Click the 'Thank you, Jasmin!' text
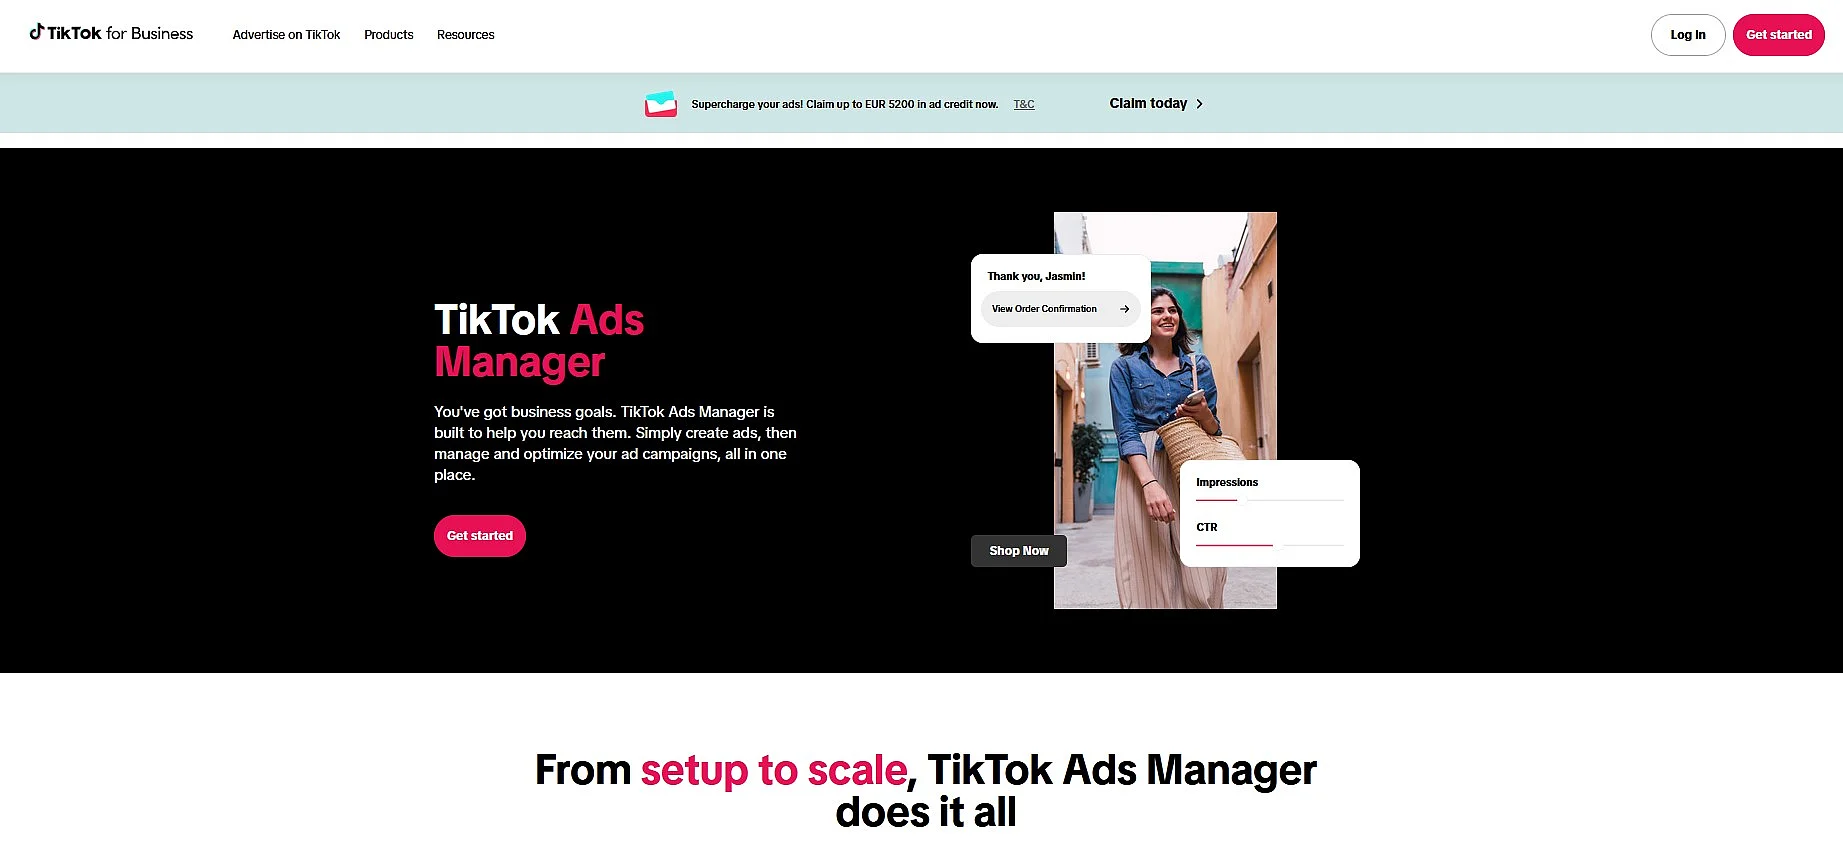Screen dimensions: 1843x841 (1036, 276)
